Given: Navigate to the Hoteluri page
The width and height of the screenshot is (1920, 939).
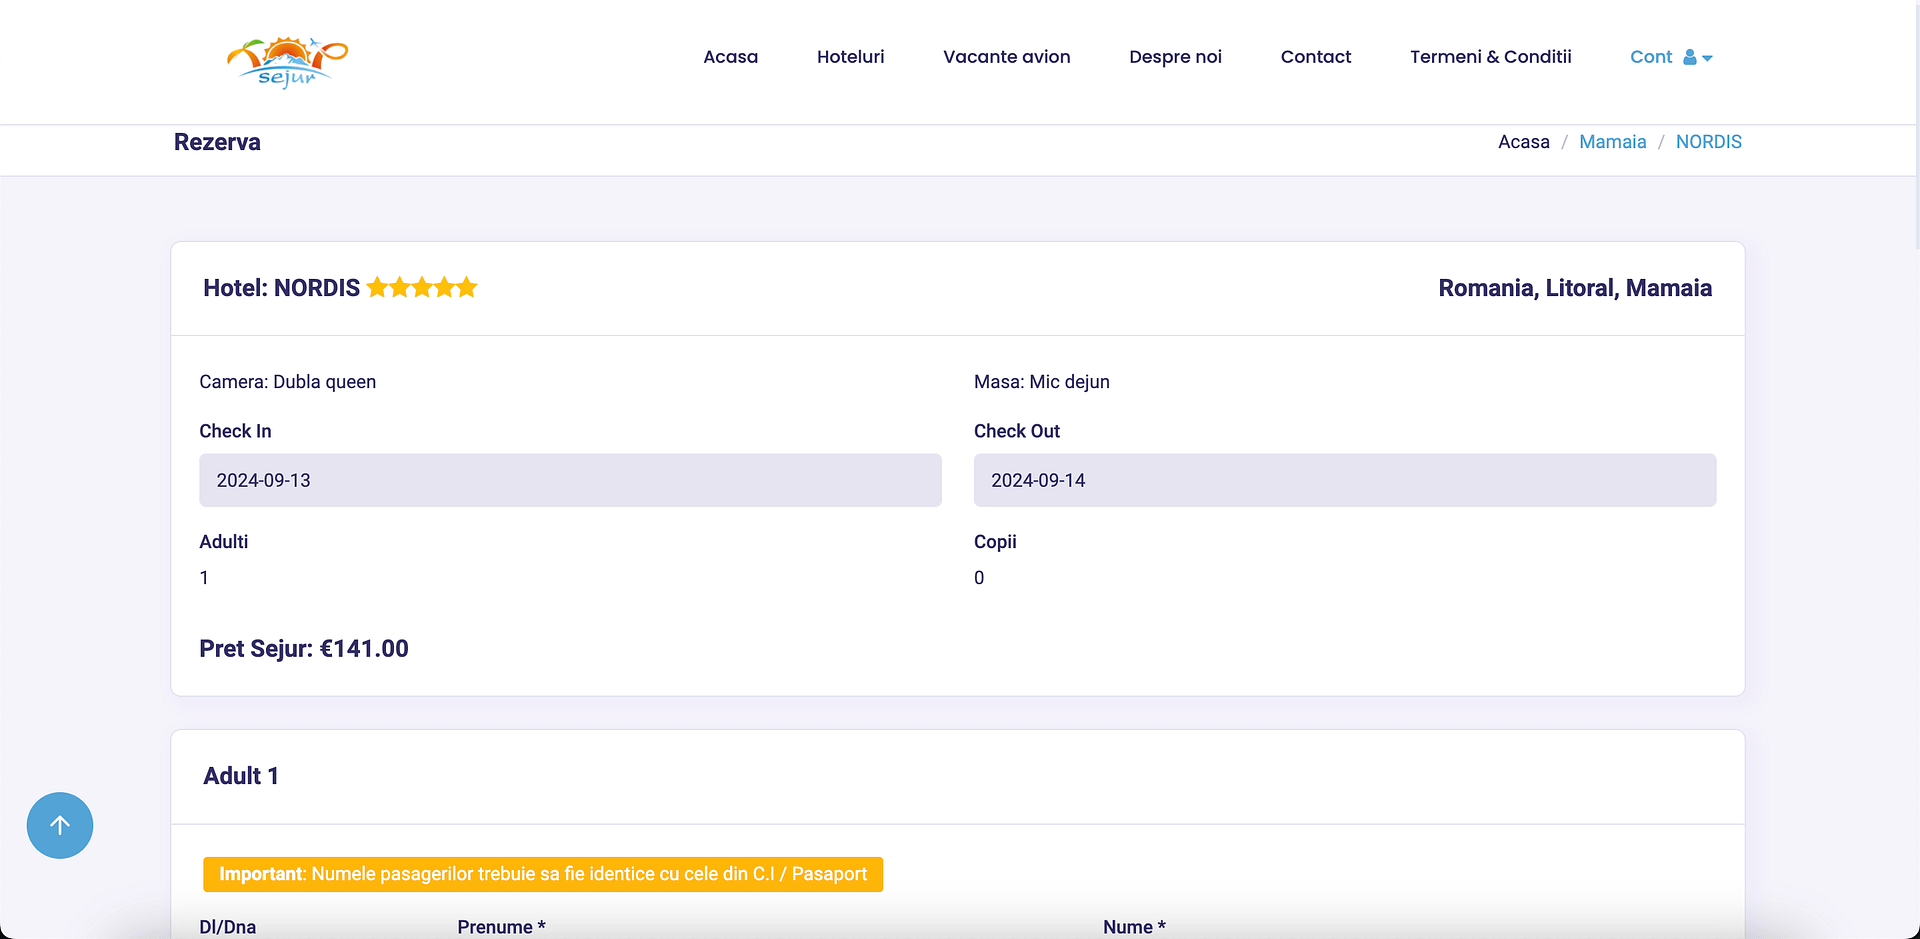Looking at the screenshot, I should tap(850, 57).
